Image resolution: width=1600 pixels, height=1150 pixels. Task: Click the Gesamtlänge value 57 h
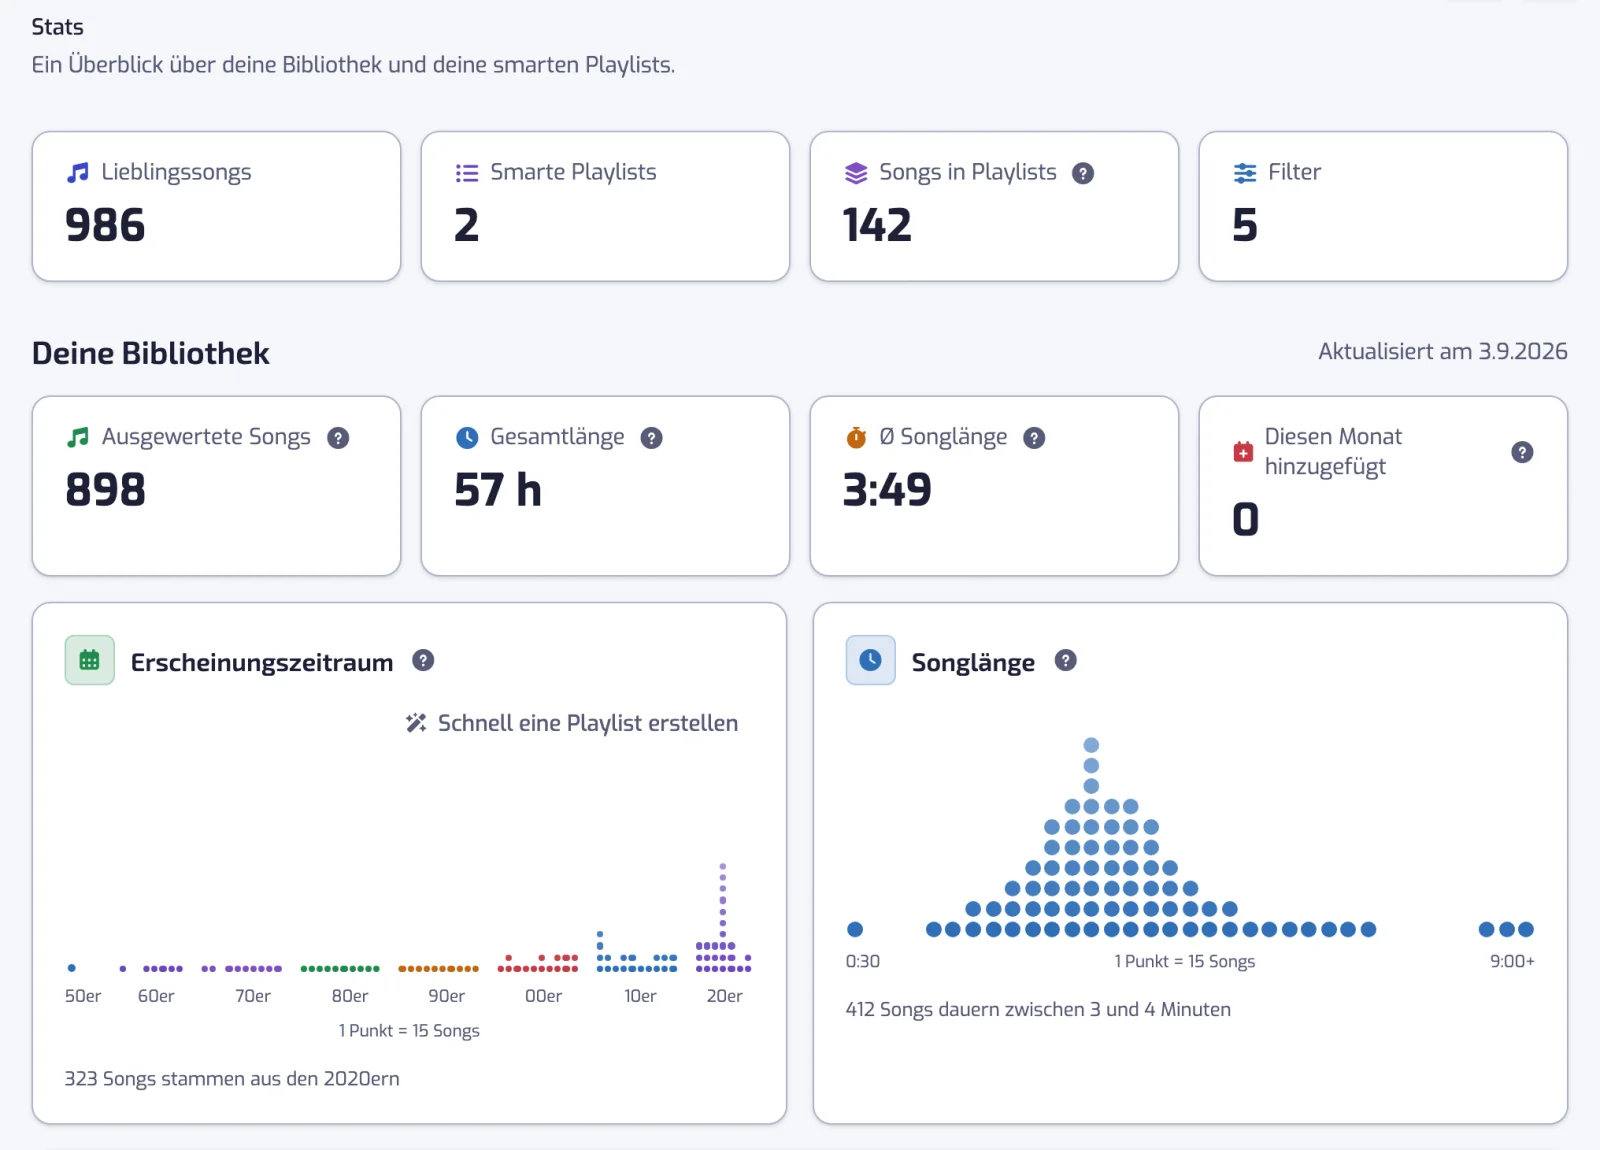pos(498,490)
